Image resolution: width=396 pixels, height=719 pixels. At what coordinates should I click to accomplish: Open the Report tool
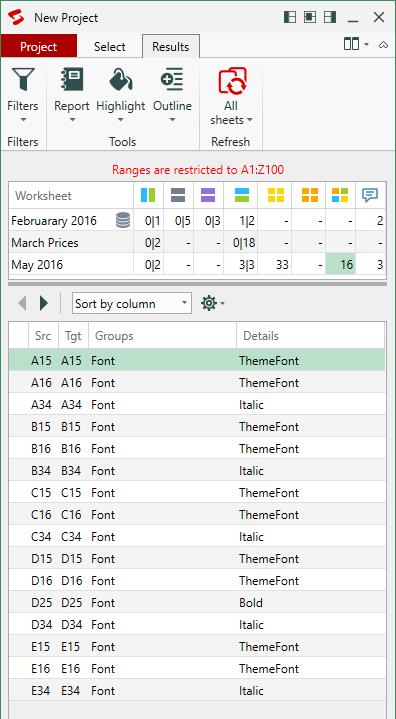(x=72, y=95)
